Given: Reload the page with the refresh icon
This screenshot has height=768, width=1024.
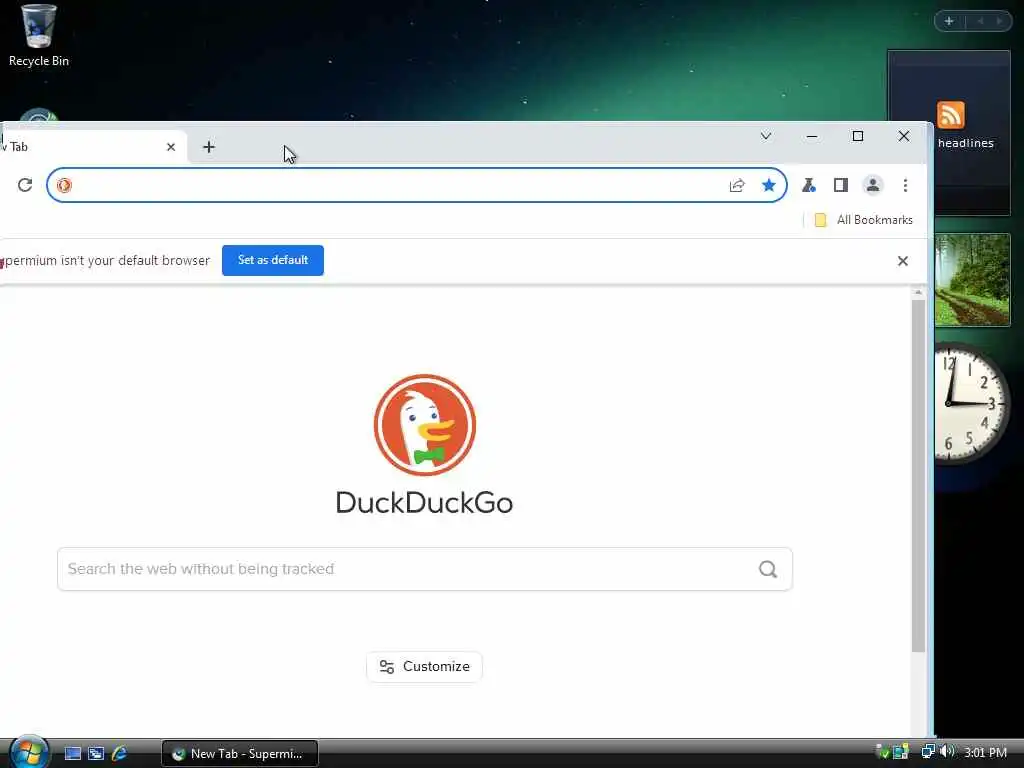Looking at the screenshot, I should (x=25, y=185).
